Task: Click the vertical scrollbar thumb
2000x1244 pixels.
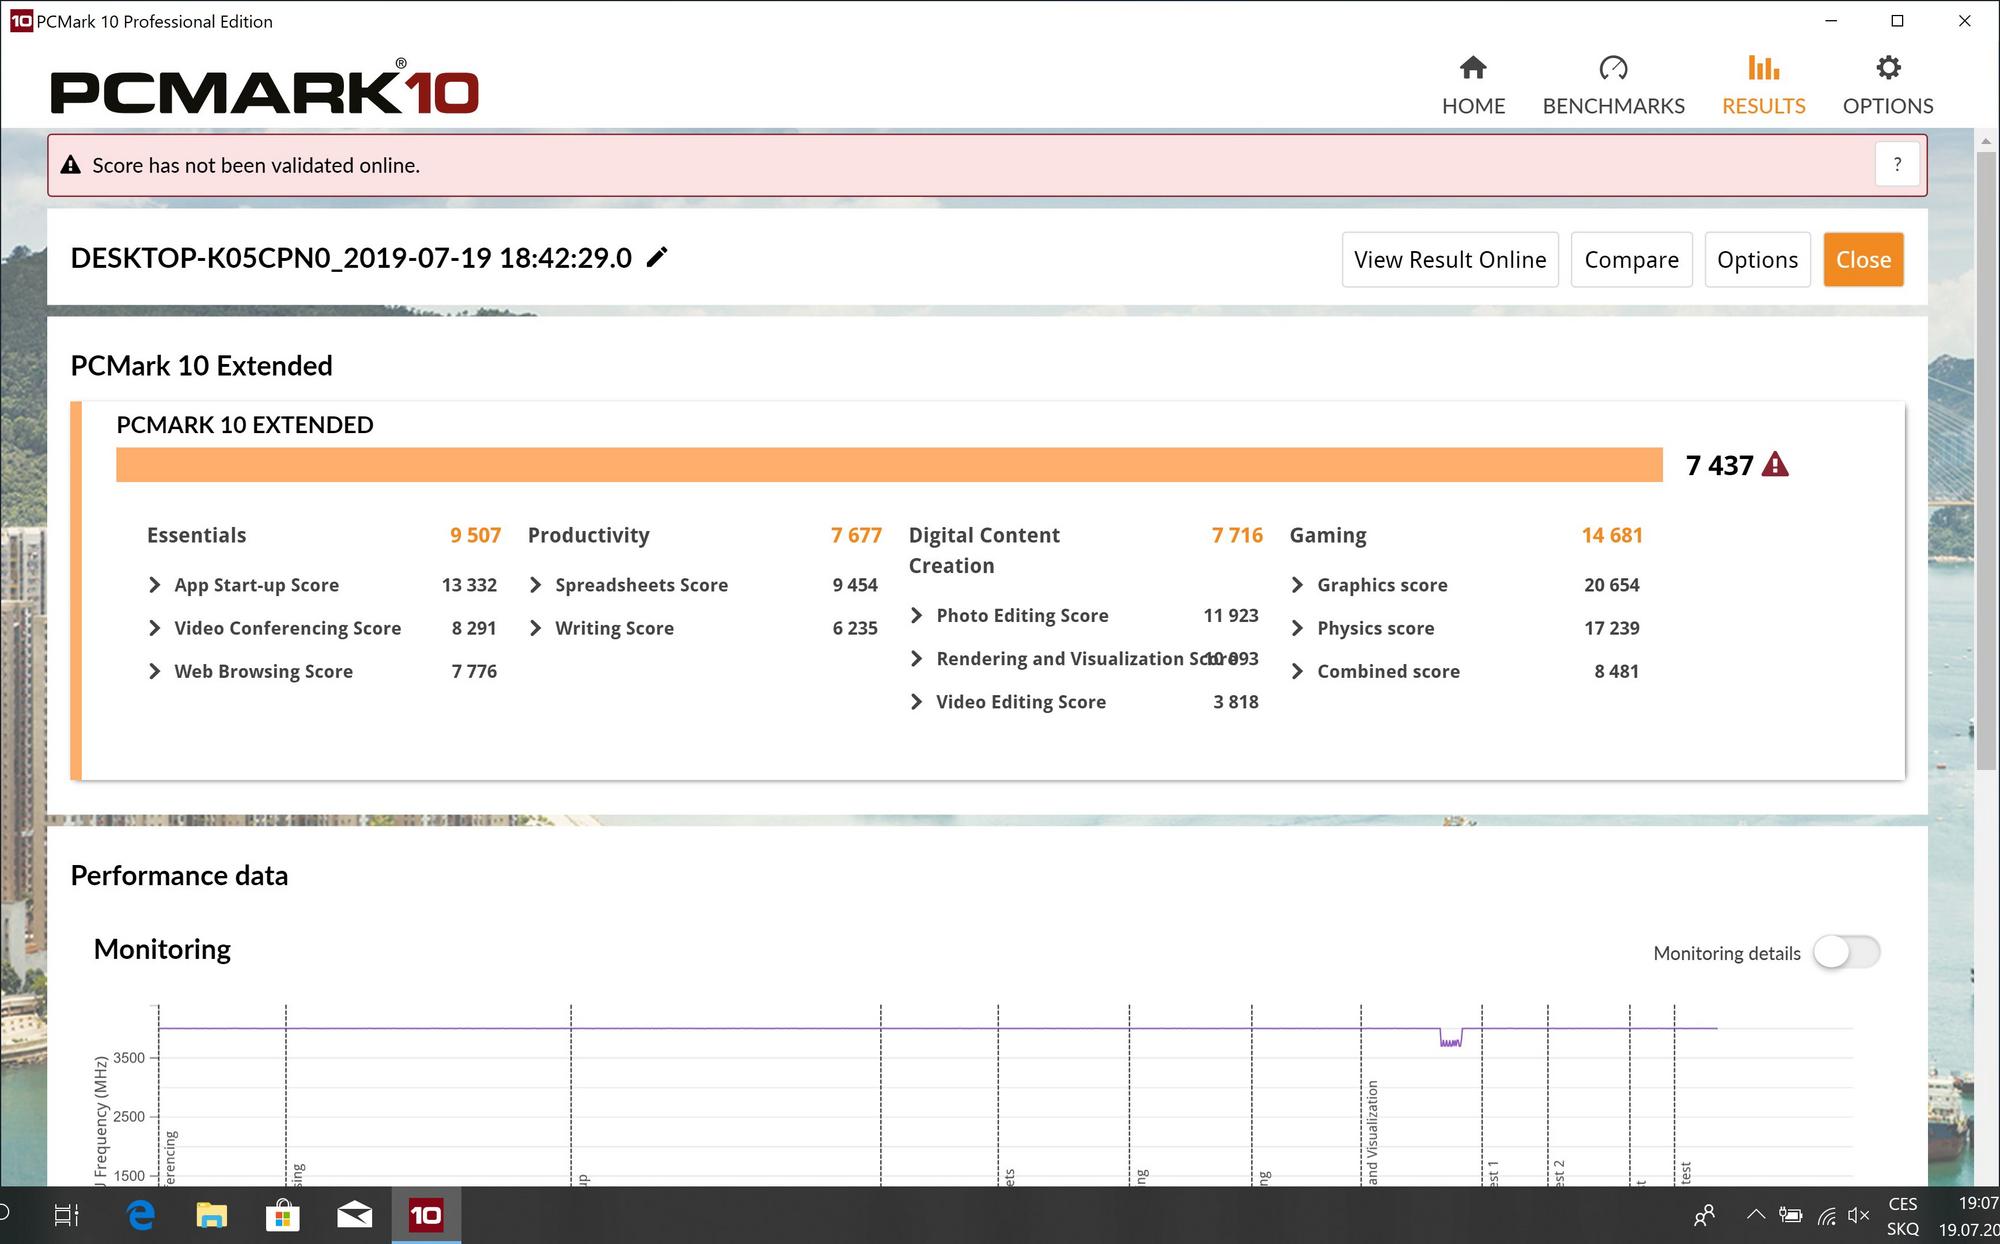Action: tap(1987, 460)
